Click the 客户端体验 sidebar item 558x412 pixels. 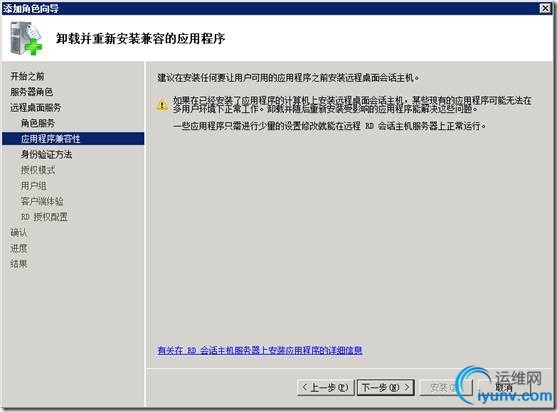[x=42, y=201]
